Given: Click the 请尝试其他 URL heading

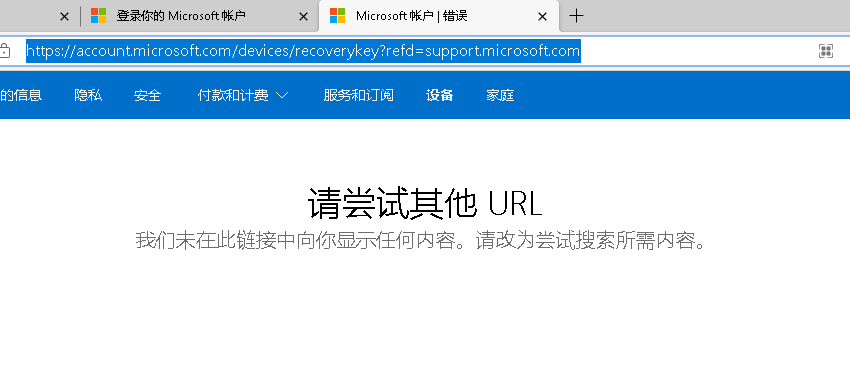Looking at the screenshot, I should [425, 204].
